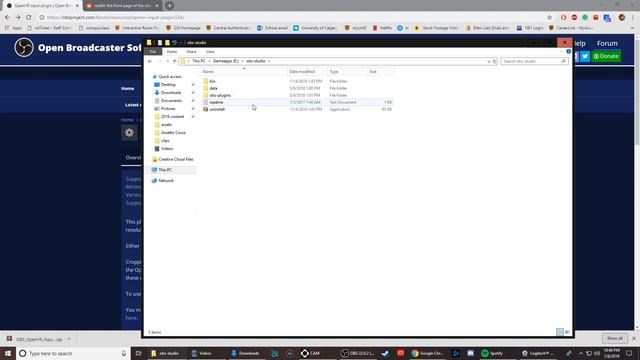Bookmark this page with star icon
This screenshot has width=640, height=360.
(549, 18)
